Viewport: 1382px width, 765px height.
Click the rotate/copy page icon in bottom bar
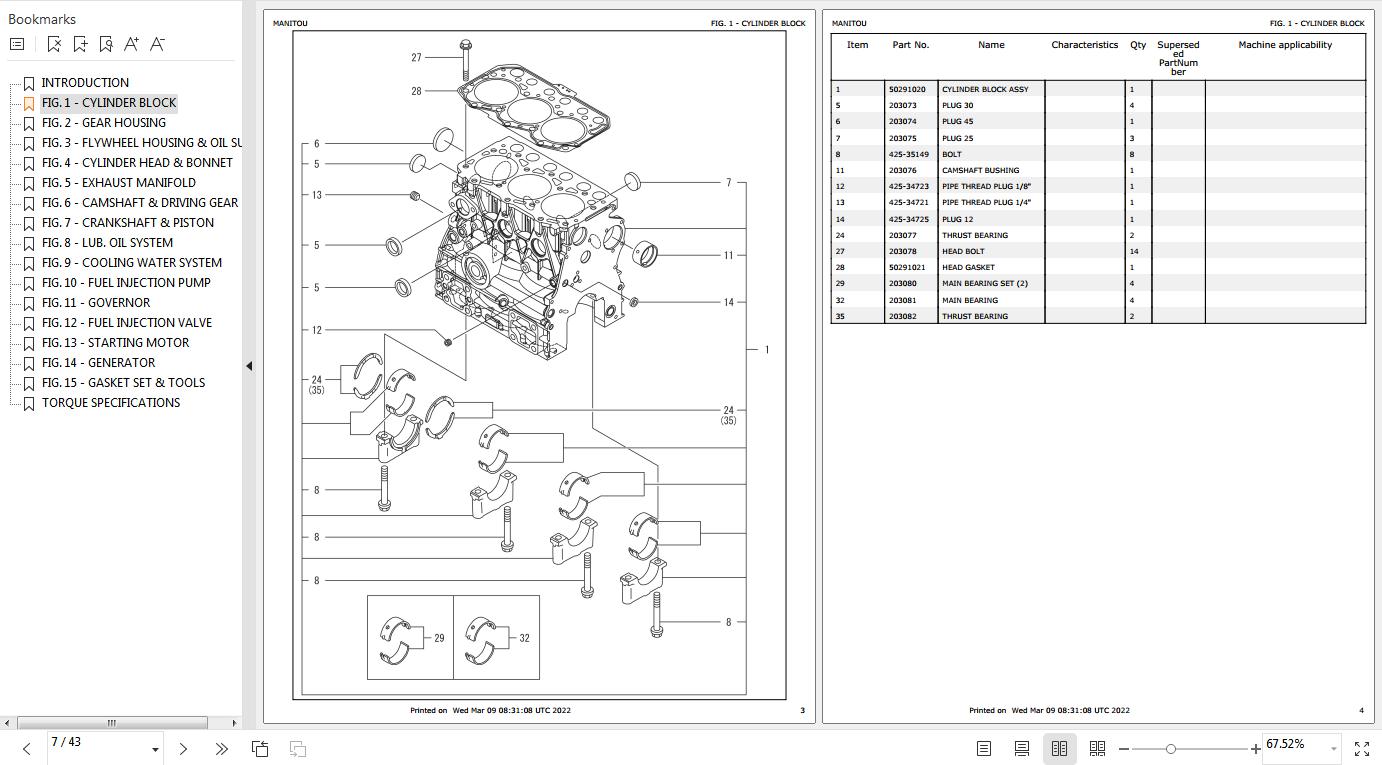tap(260, 748)
